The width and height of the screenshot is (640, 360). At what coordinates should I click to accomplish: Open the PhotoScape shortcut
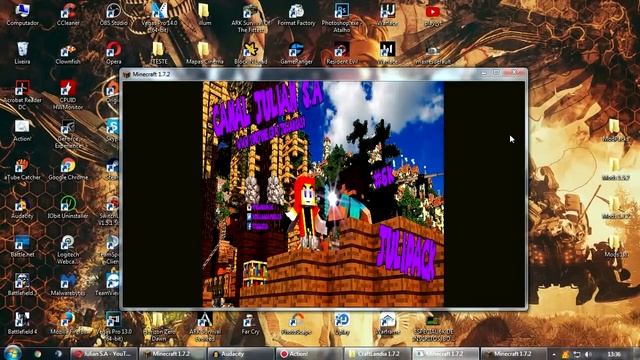pos(296,322)
